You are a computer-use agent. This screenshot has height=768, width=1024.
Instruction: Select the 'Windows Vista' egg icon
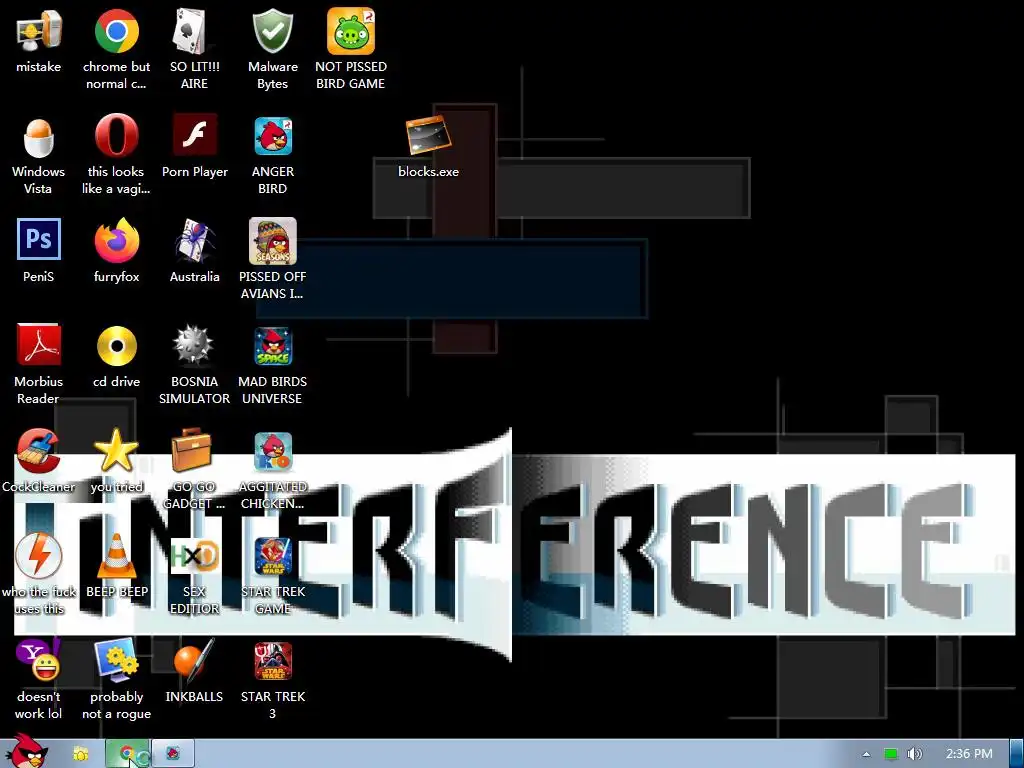click(x=39, y=136)
